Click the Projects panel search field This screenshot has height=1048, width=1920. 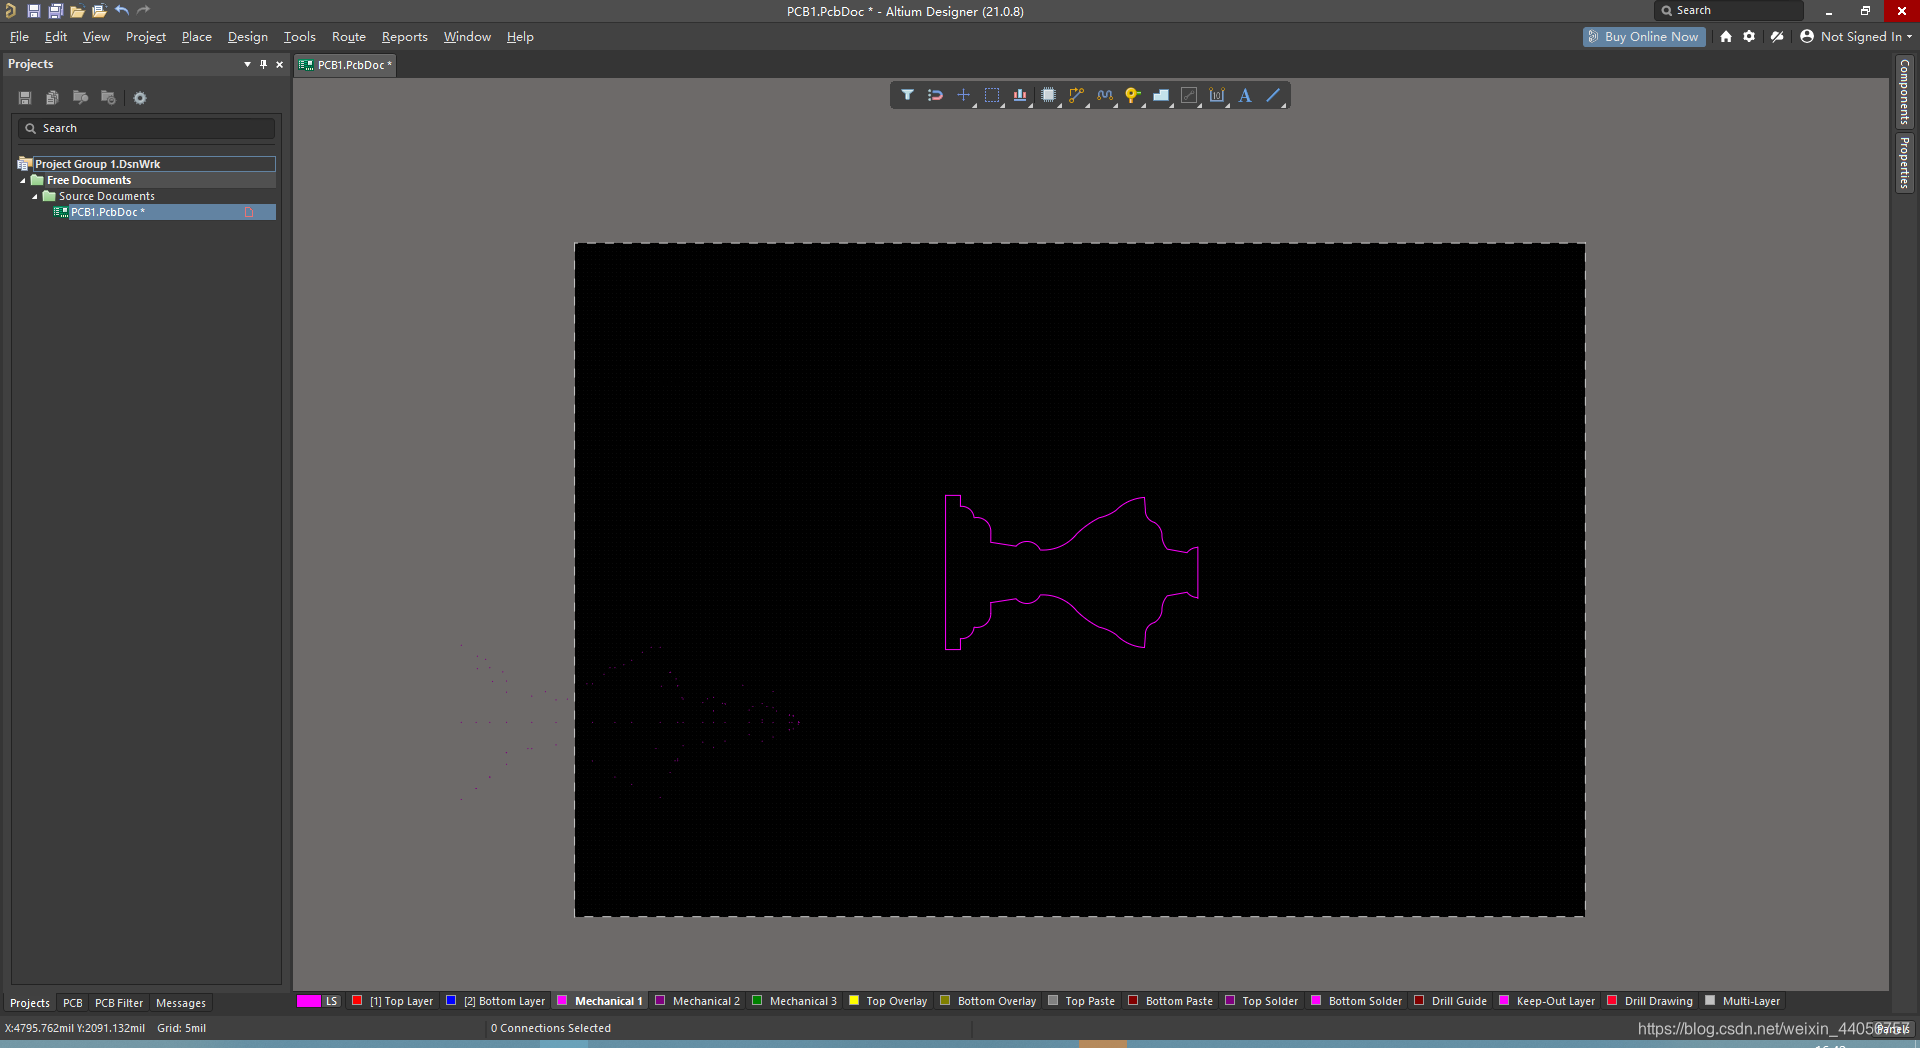coord(146,128)
